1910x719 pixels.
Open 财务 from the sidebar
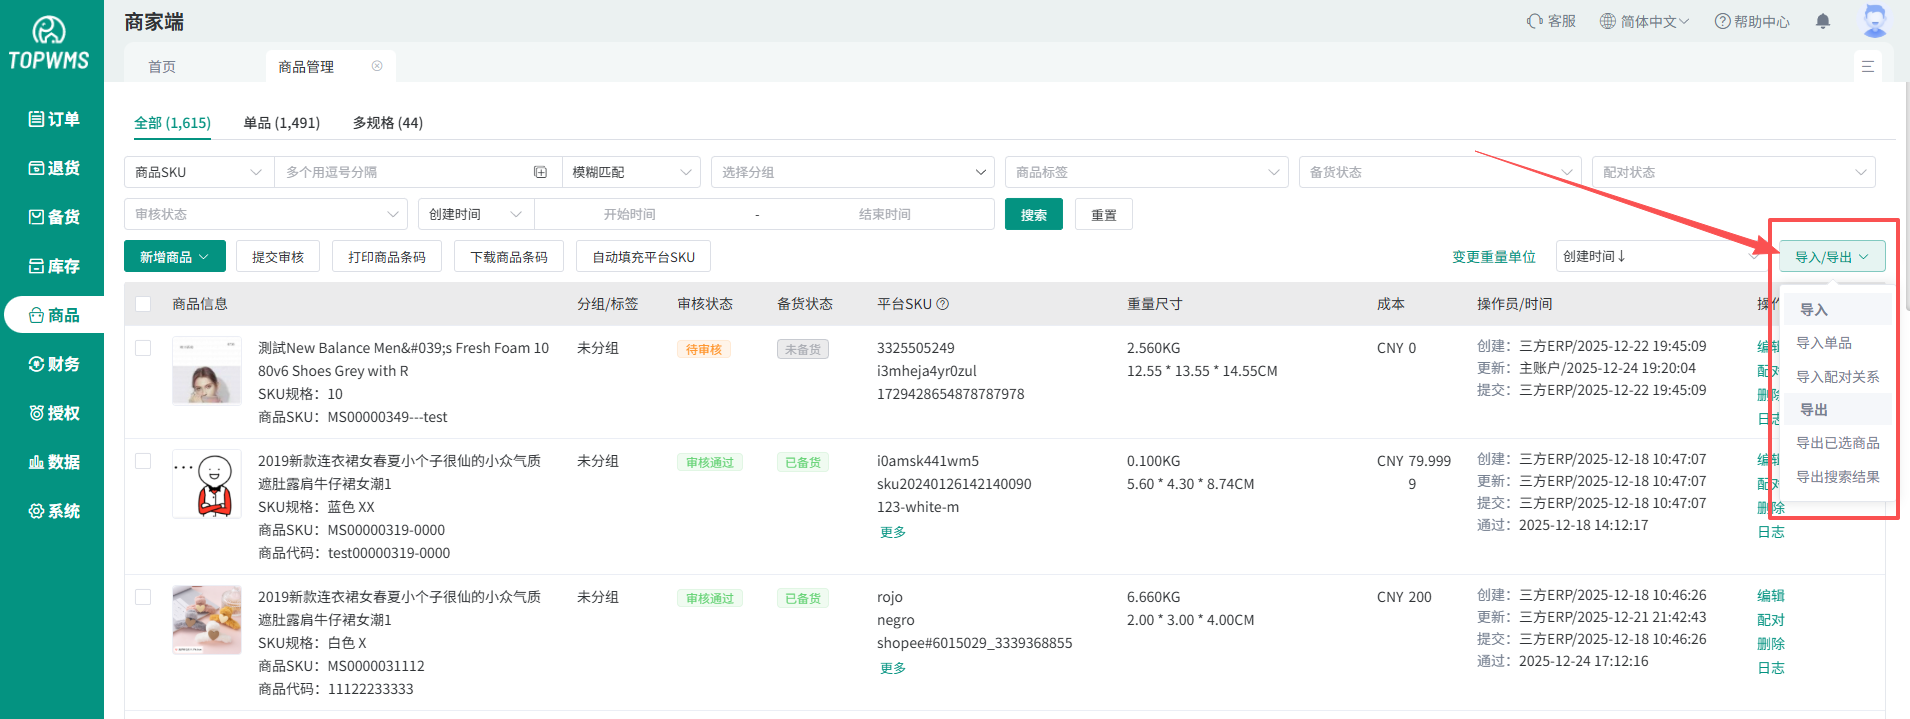click(53, 364)
